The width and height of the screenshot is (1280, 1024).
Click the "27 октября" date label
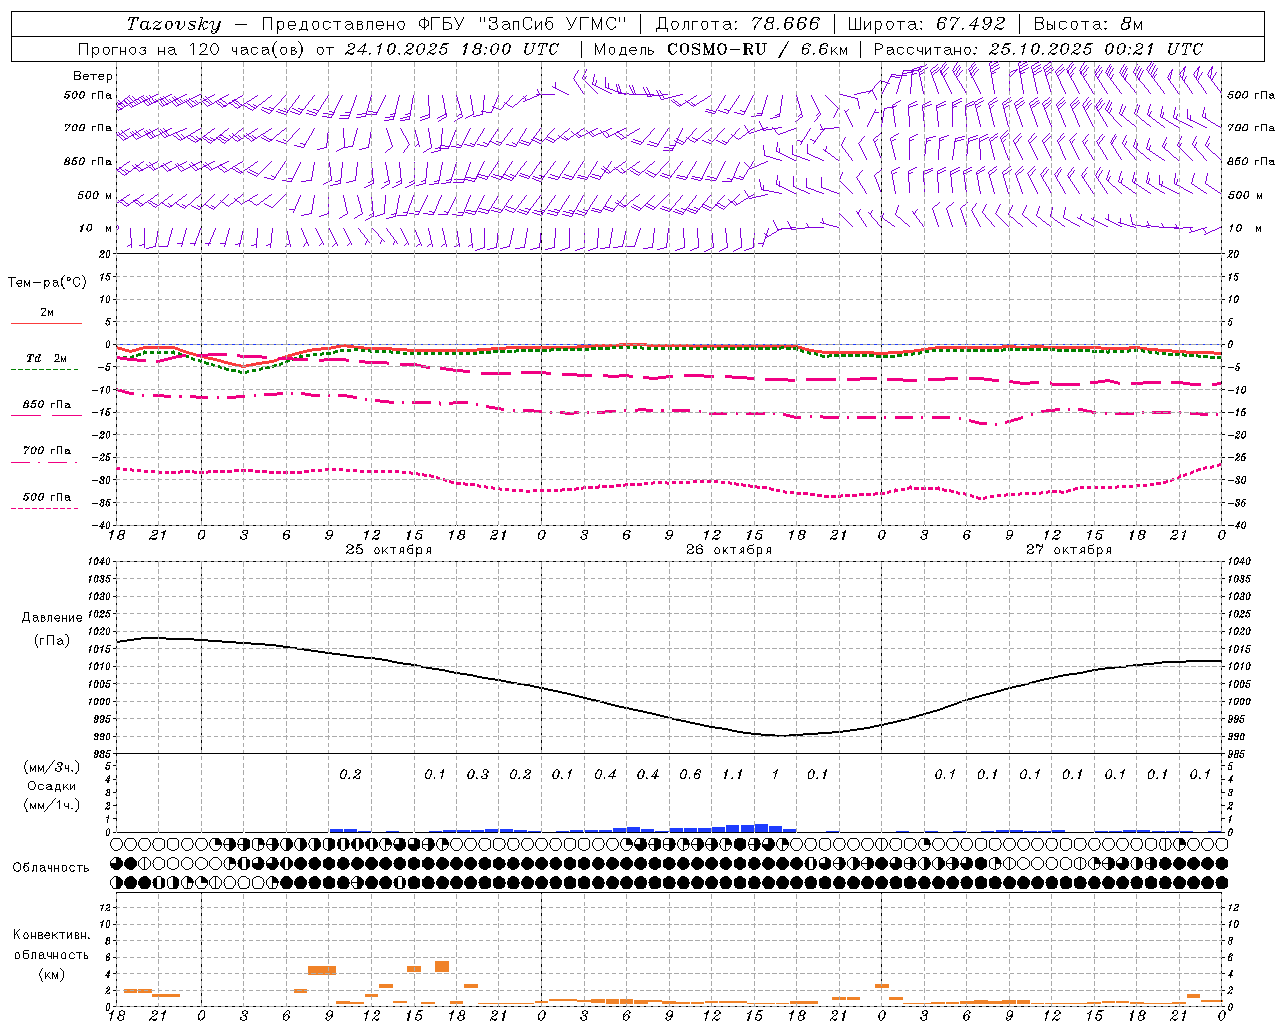pyautogui.click(x=1069, y=550)
